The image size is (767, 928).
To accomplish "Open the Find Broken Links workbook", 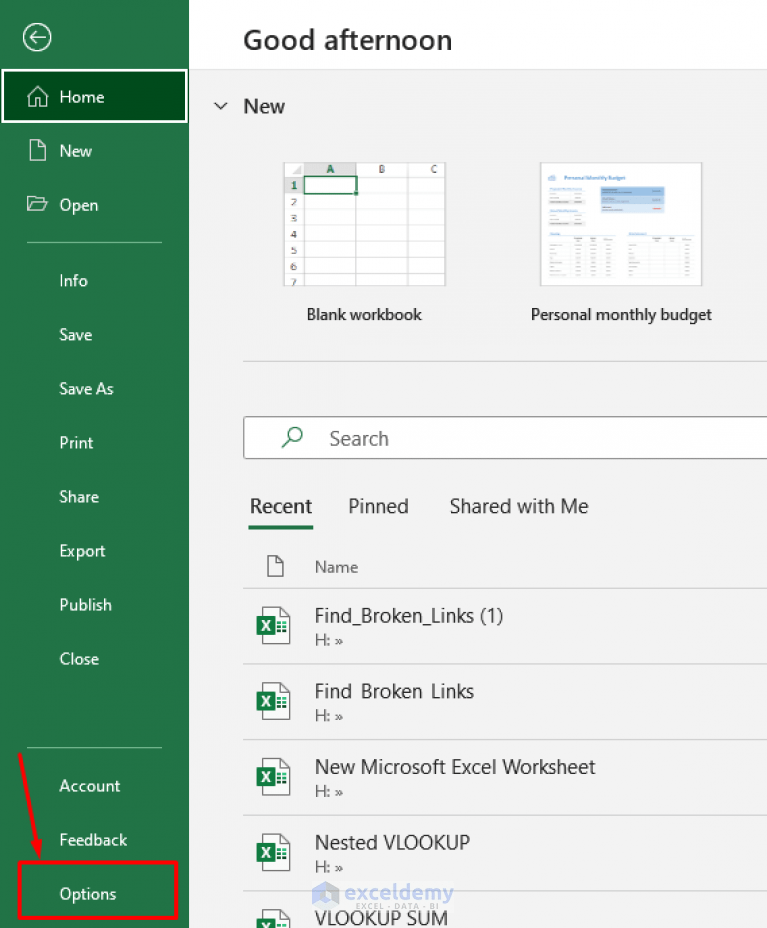I will click(x=394, y=690).
